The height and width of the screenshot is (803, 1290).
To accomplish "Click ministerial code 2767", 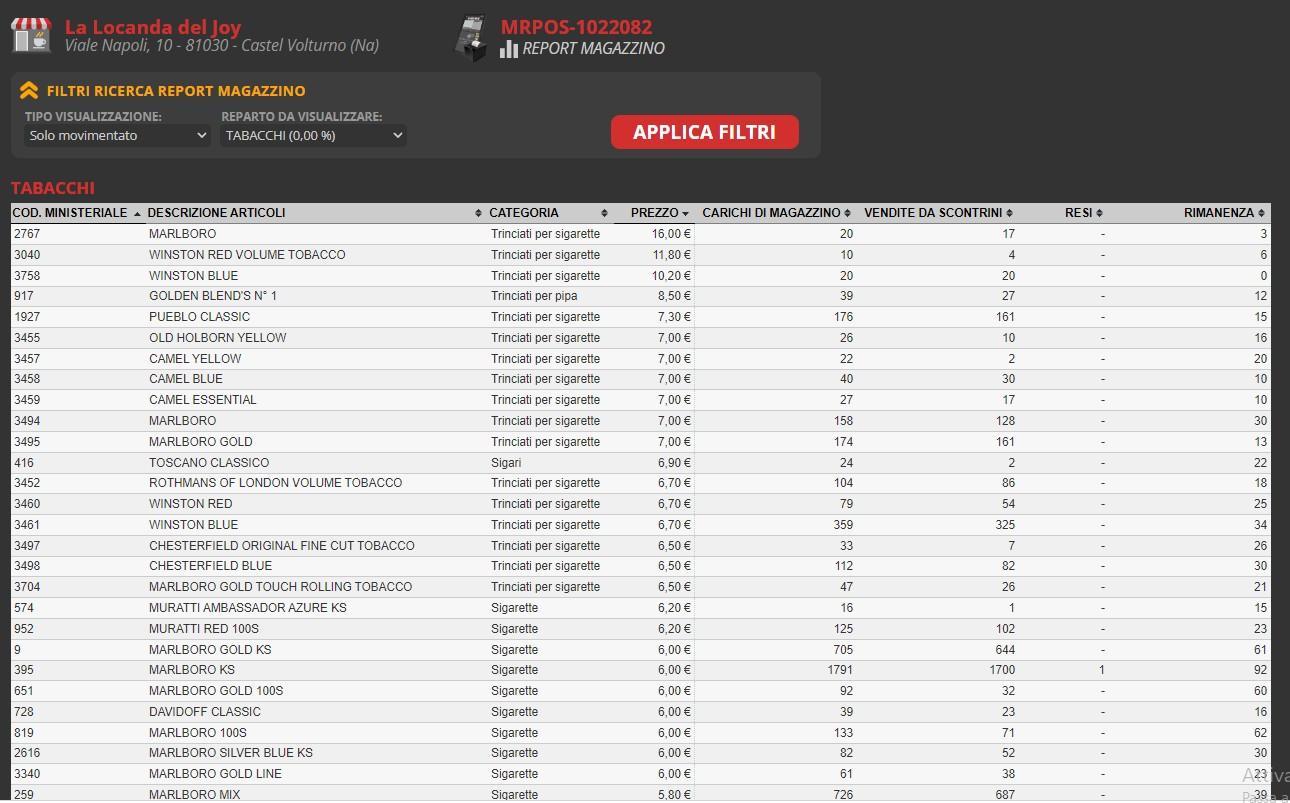I will pos(27,234).
